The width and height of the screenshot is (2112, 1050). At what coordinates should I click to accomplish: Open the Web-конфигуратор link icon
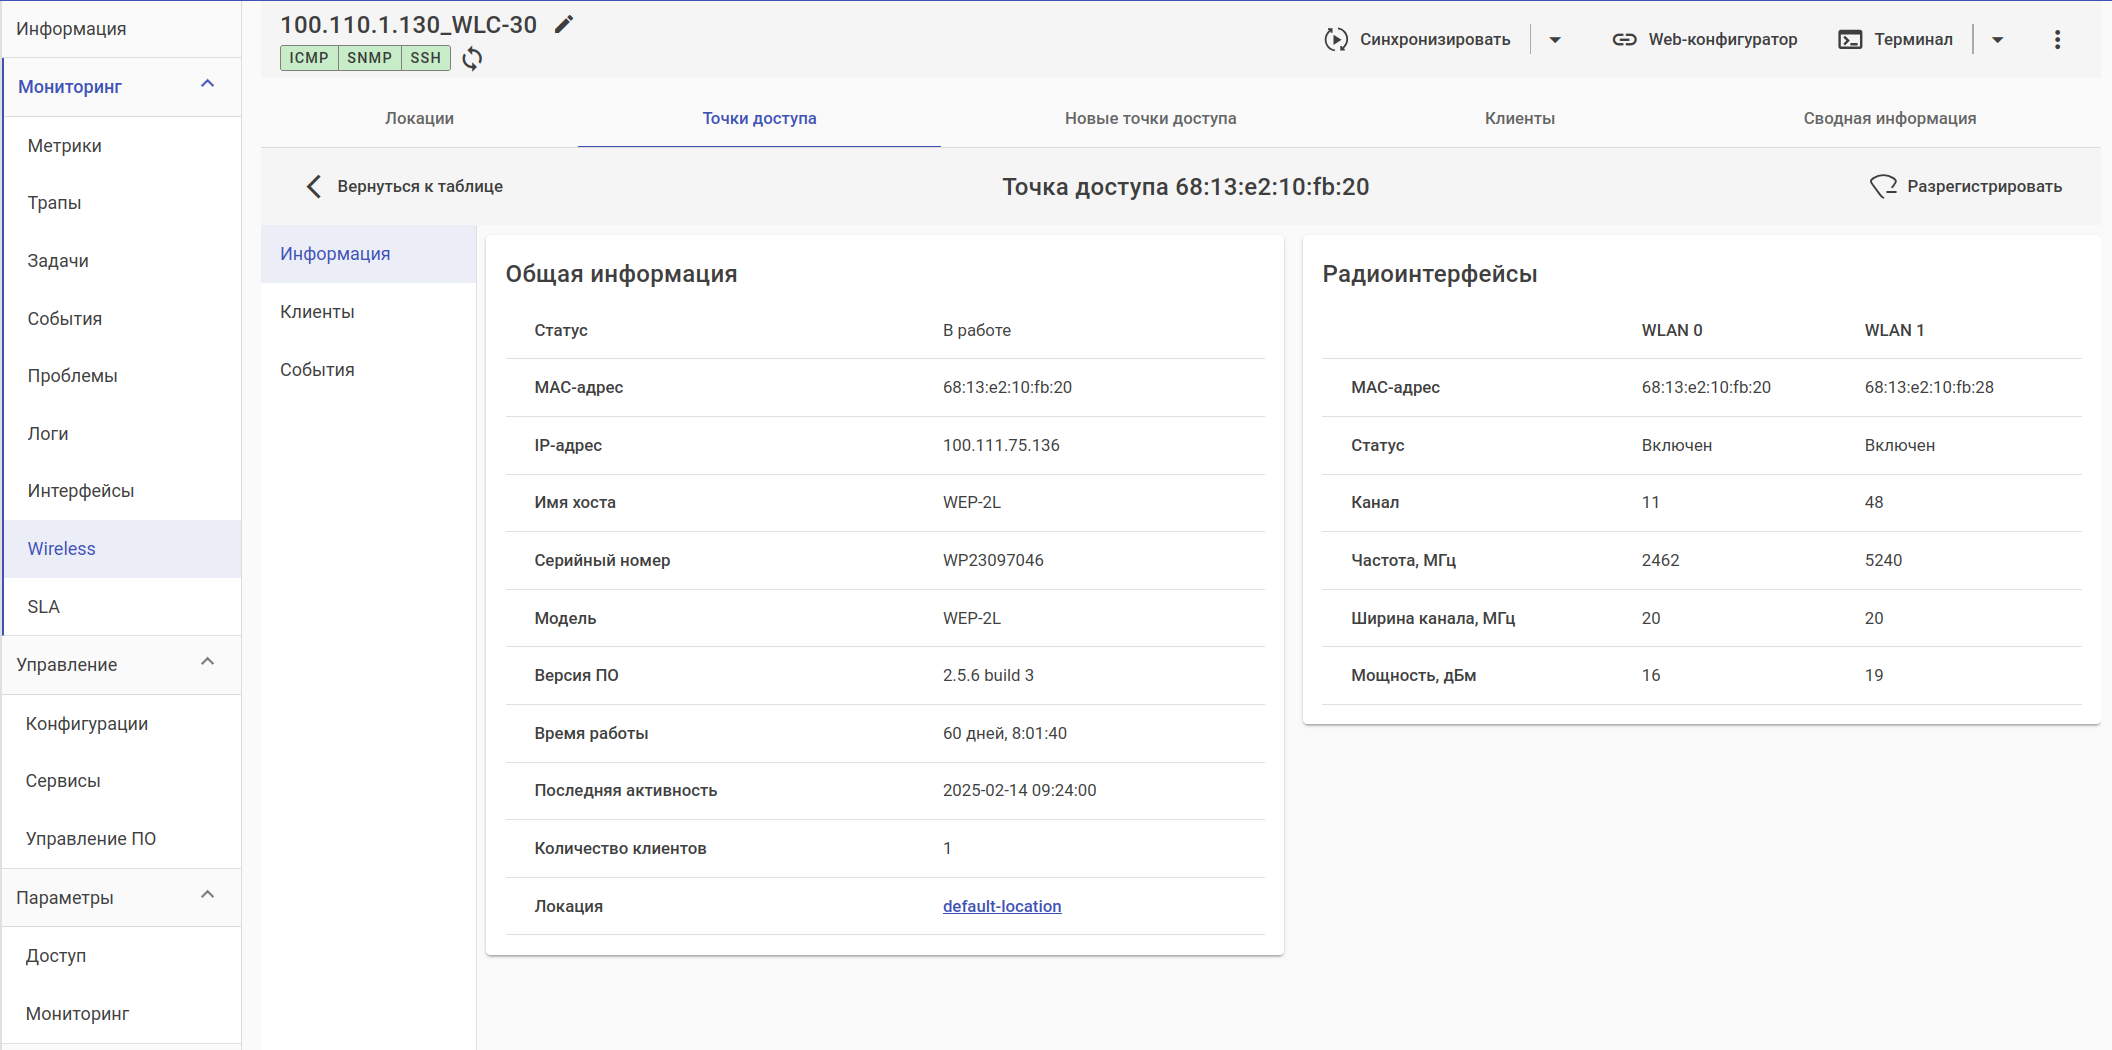(x=1624, y=40)
